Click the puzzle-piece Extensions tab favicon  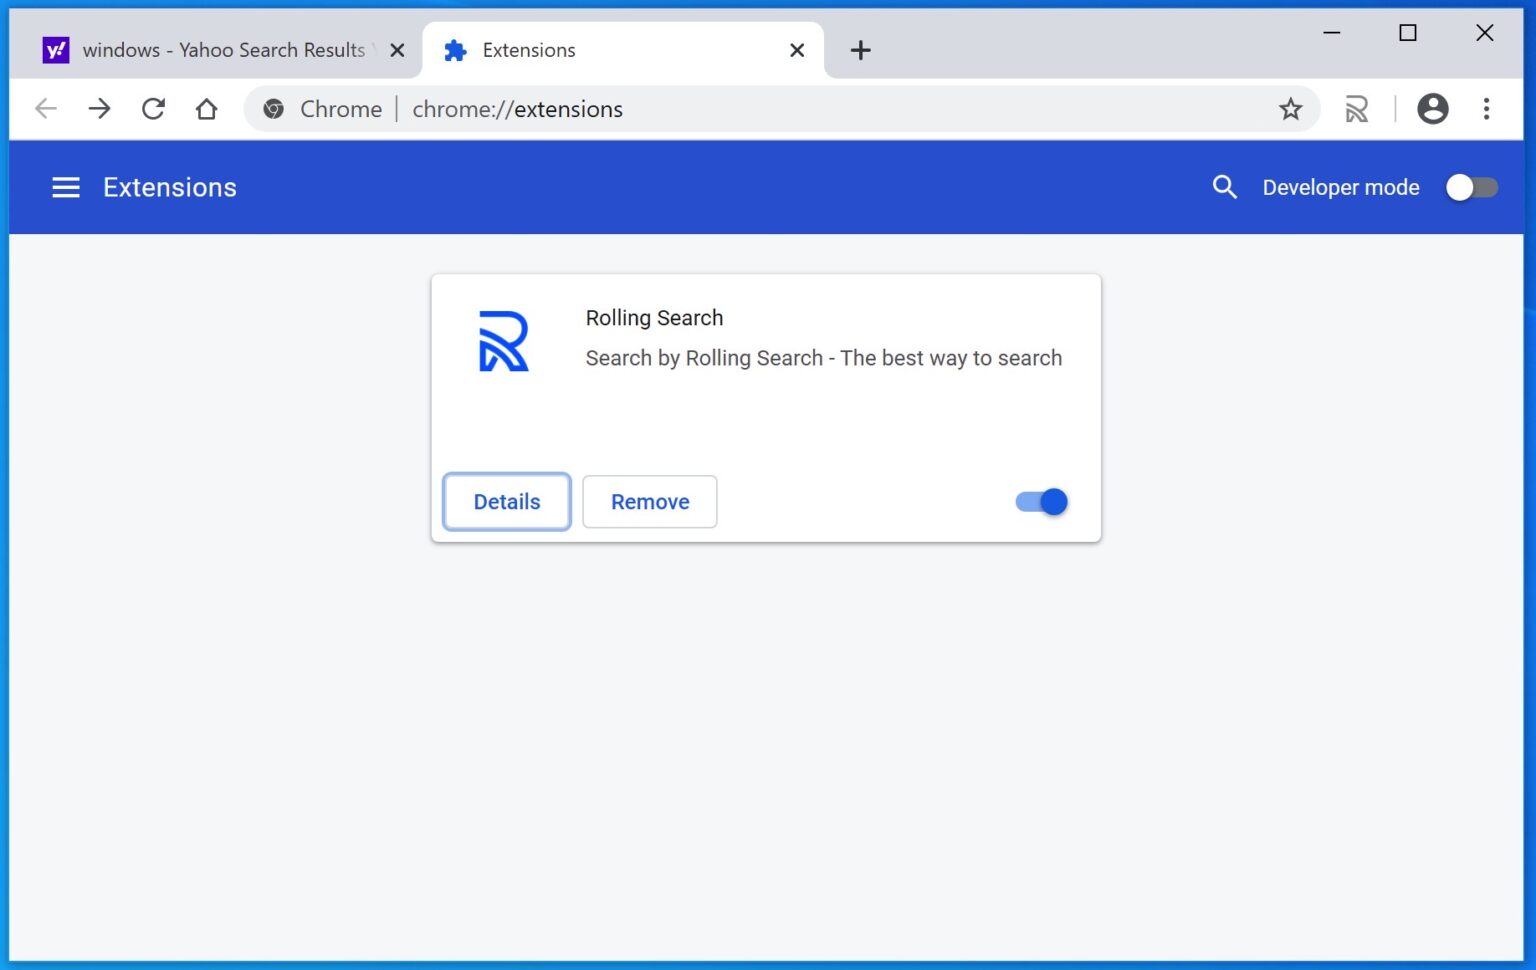tap(455, 50)
